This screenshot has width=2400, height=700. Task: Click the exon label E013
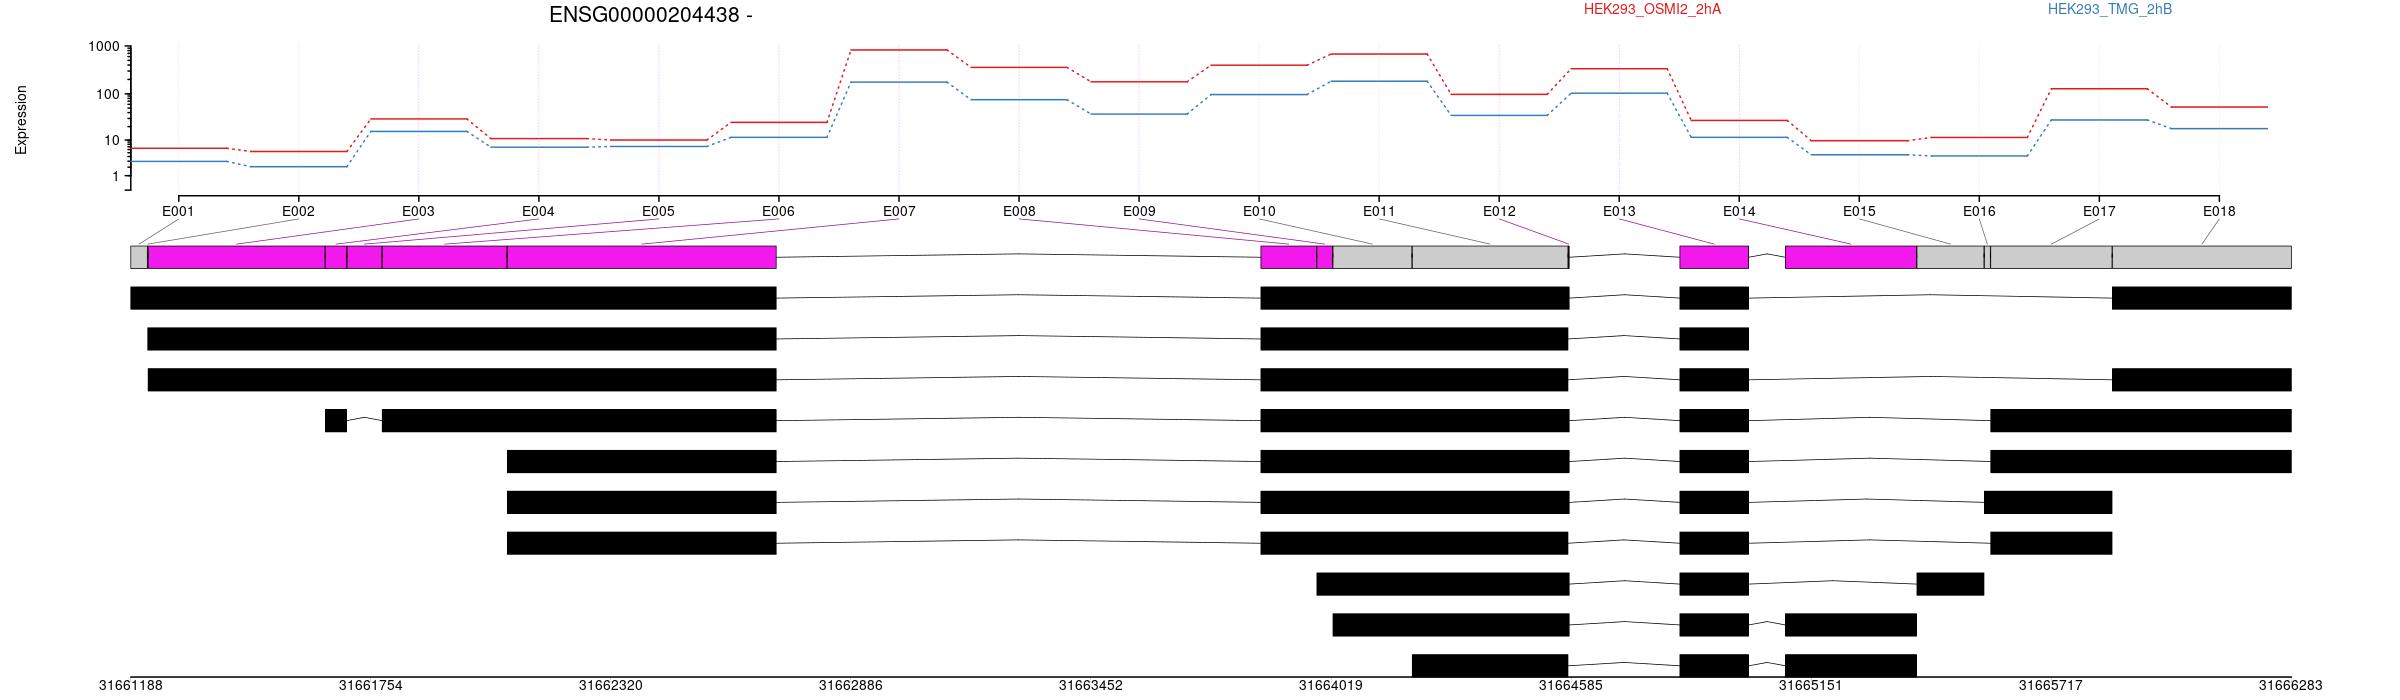pos(1619,211)
